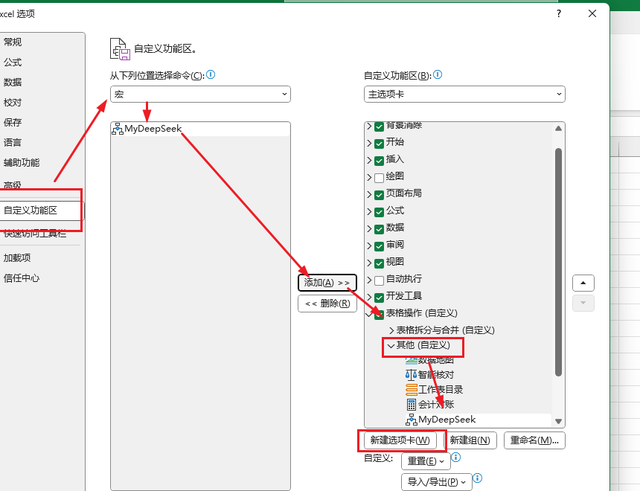
Task: Click the move down arrow button
Action: click(583, 303)
